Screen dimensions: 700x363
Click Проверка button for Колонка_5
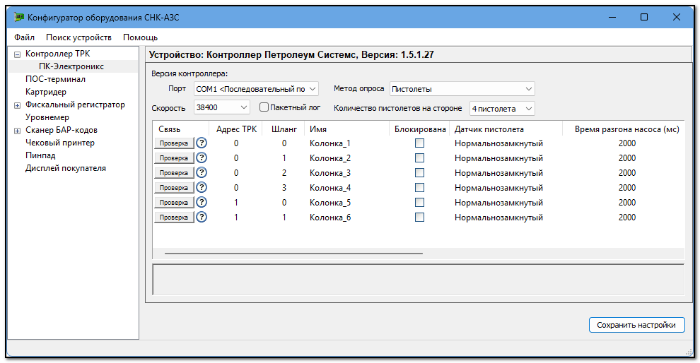click(x=174, y=203)
